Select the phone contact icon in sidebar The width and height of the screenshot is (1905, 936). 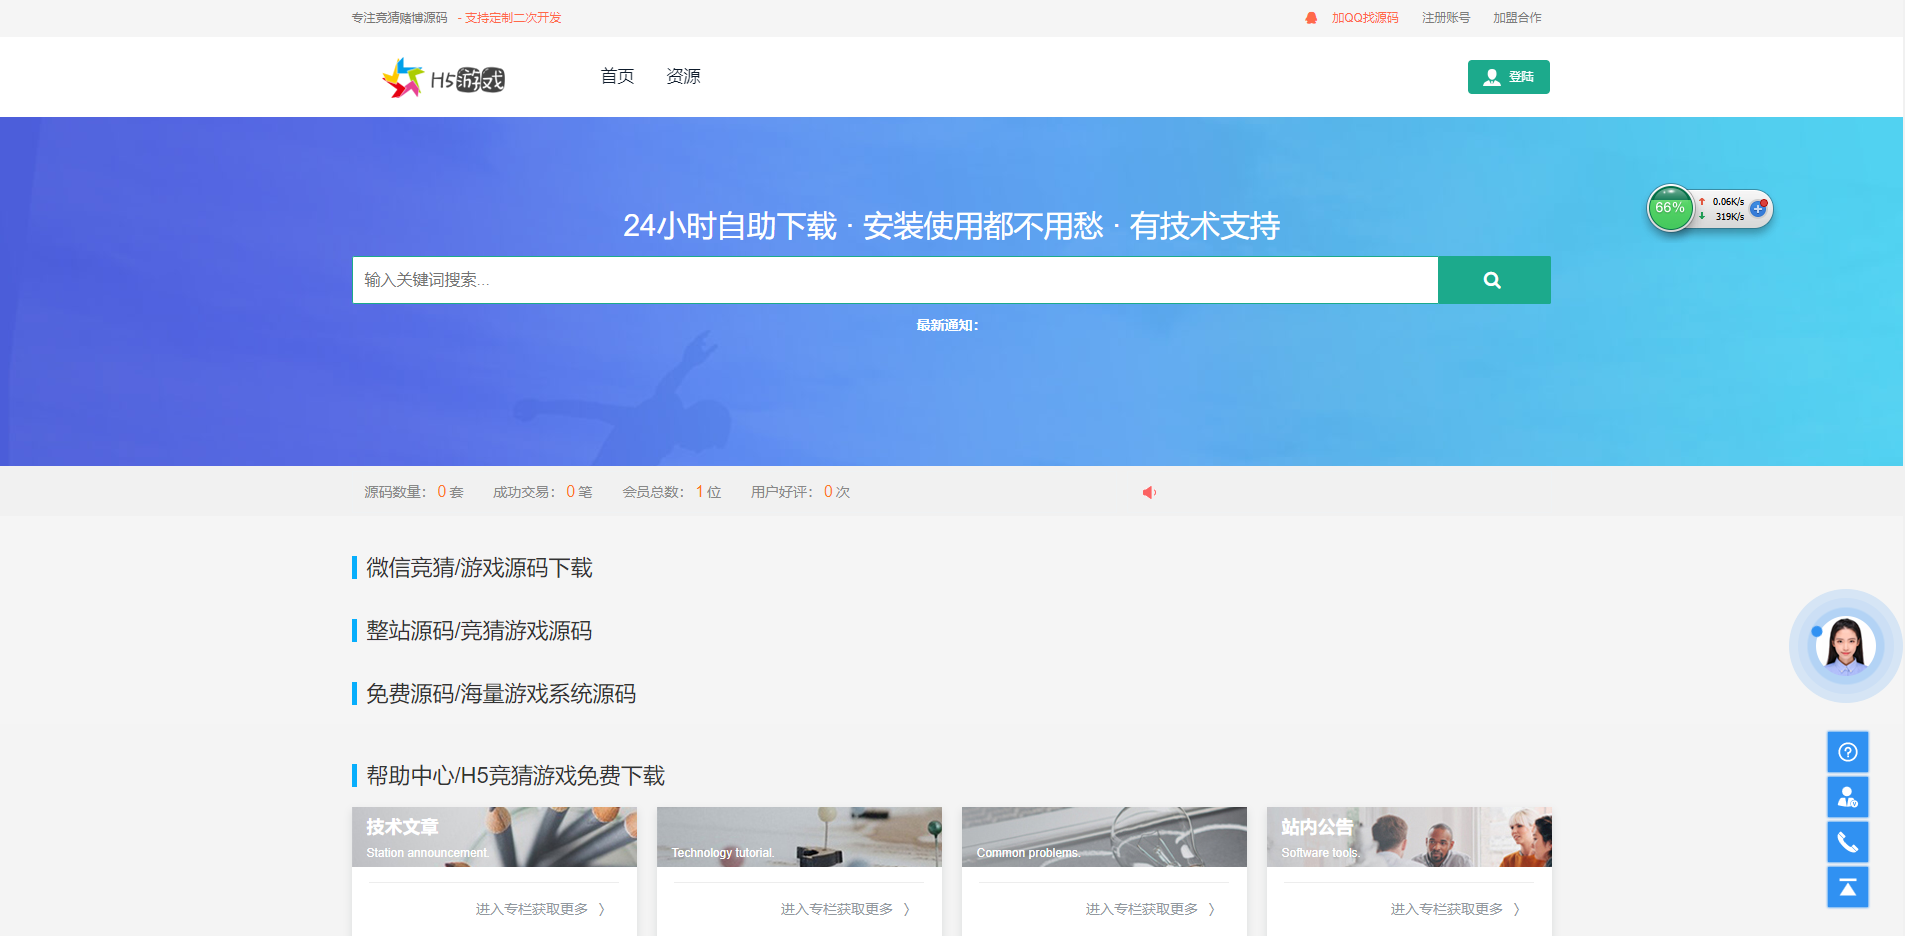(1847, 841)
